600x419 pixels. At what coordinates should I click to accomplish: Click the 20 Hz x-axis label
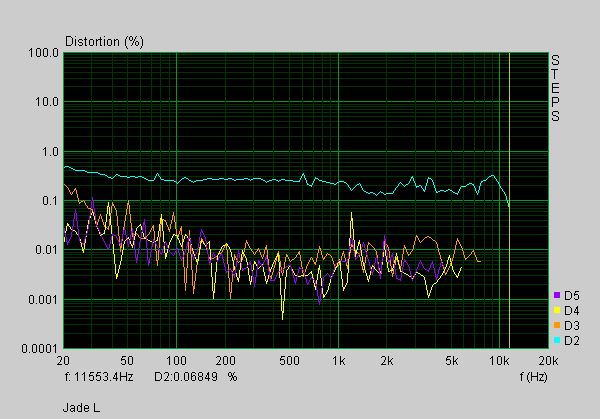(x=63, y=361)
